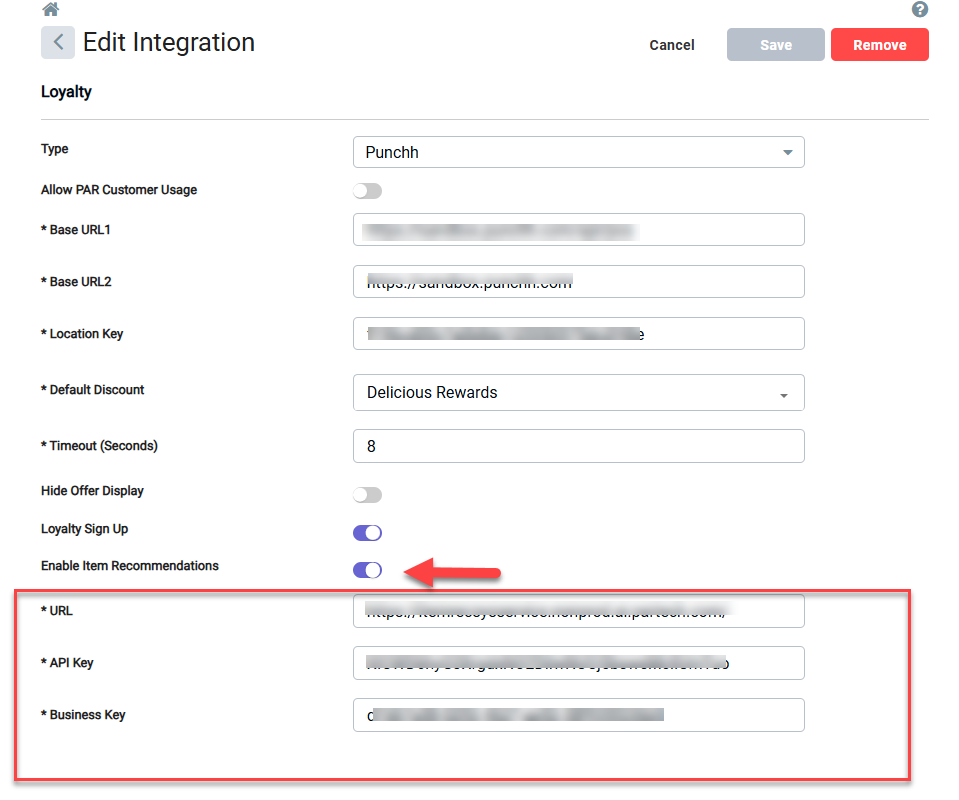Click the back arrow beside Edit Integration
The image size is (959, 800).
[x=58, y=42]
